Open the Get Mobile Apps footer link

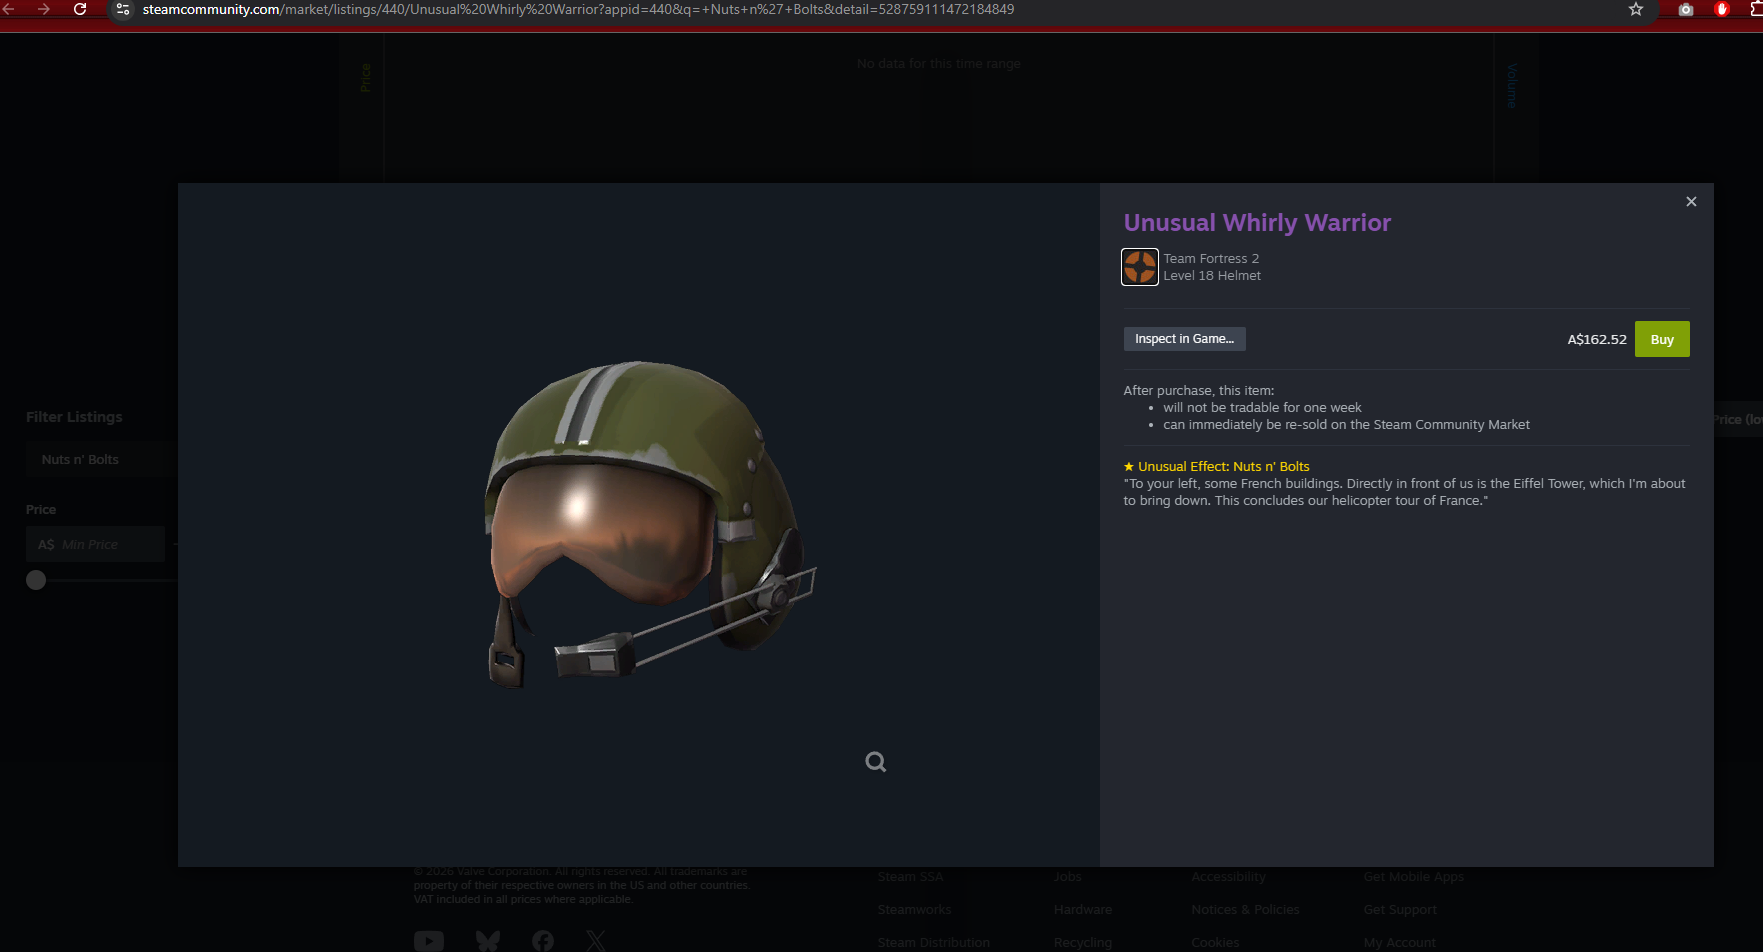(x=1413, y=877)
